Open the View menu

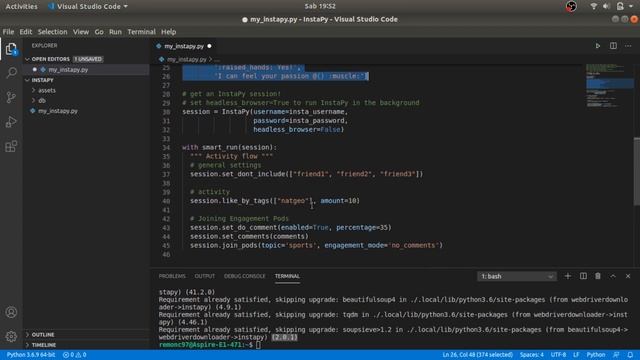click(81, 32)
